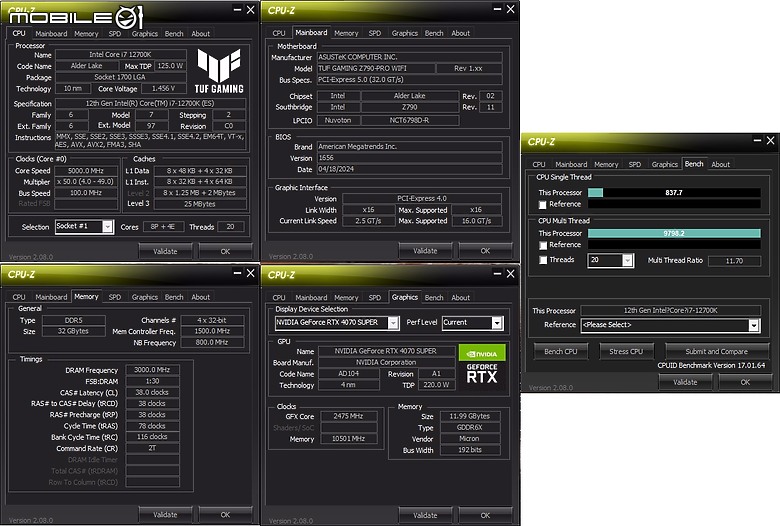Click Bench CPU button
This screenshot has height=526, width=780.
[561, 351]
